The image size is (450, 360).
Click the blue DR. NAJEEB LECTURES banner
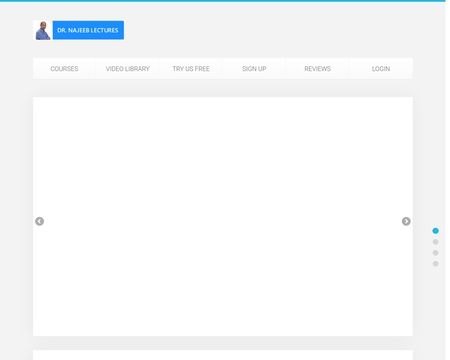coord(88,30)
